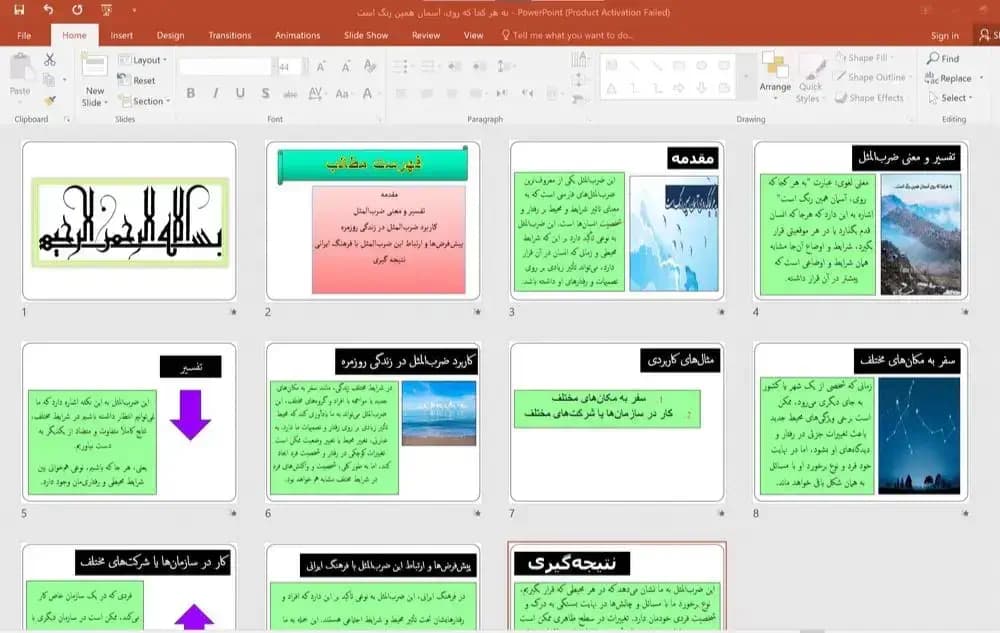Open the Clipboard pane dialog launcher
This screenshot has height=633, width=1000.
pos(66,119)
